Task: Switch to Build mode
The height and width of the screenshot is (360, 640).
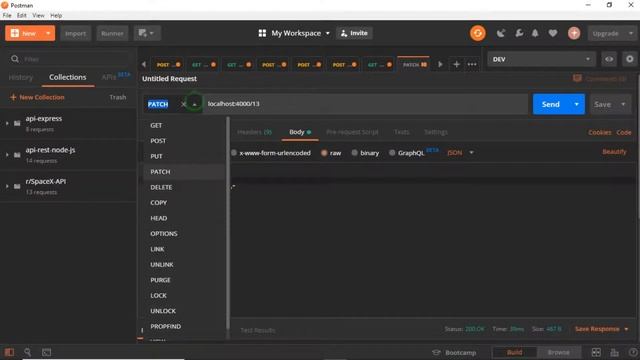Action: (514, 352)
